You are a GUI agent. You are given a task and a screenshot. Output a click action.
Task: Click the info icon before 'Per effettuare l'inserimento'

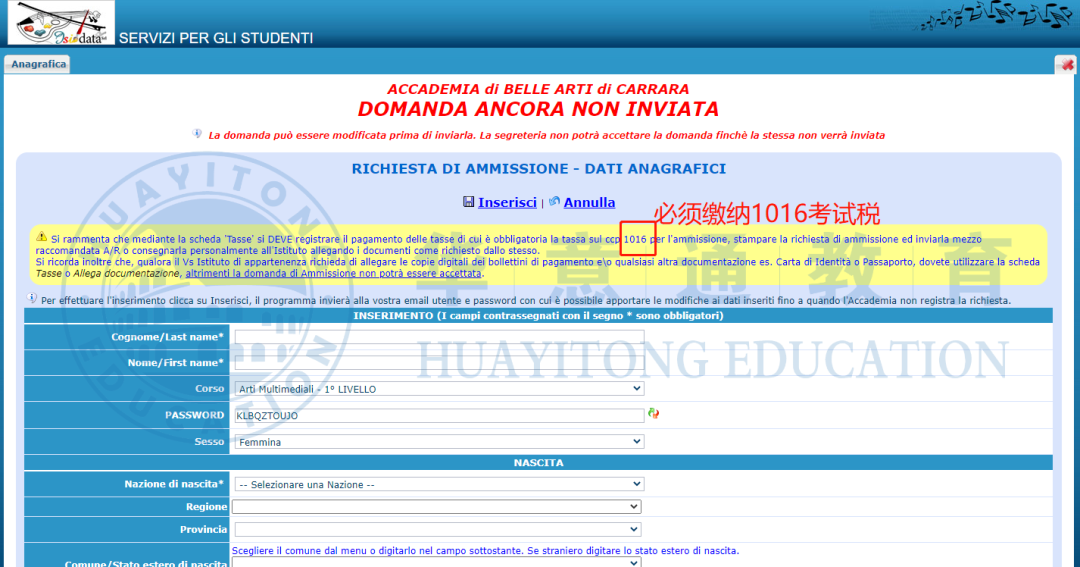pos(32,298)
